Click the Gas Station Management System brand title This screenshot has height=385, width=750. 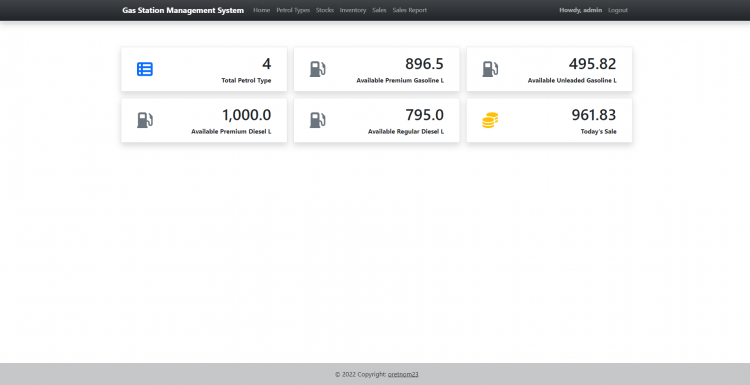click(183, 10)
